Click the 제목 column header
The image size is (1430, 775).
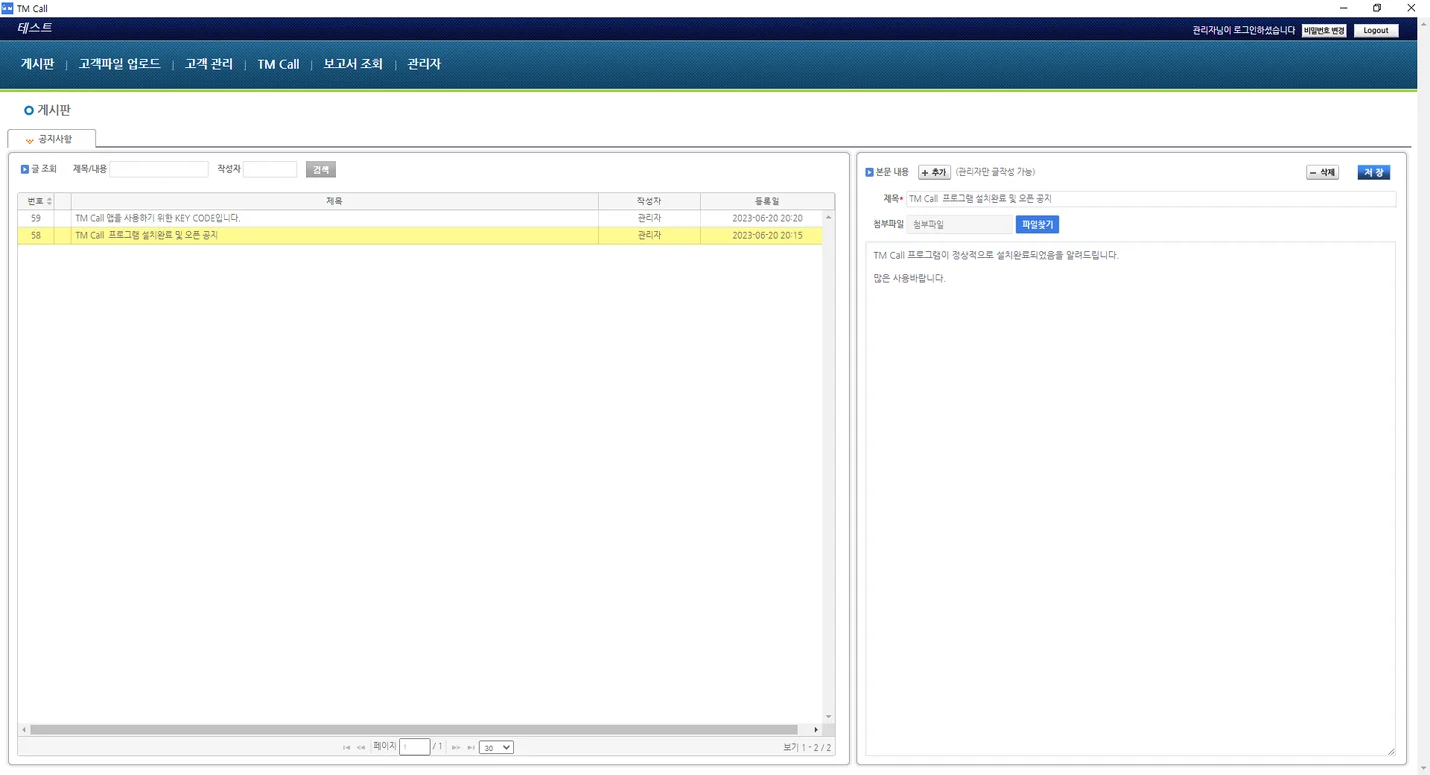[x=334, y=201]
